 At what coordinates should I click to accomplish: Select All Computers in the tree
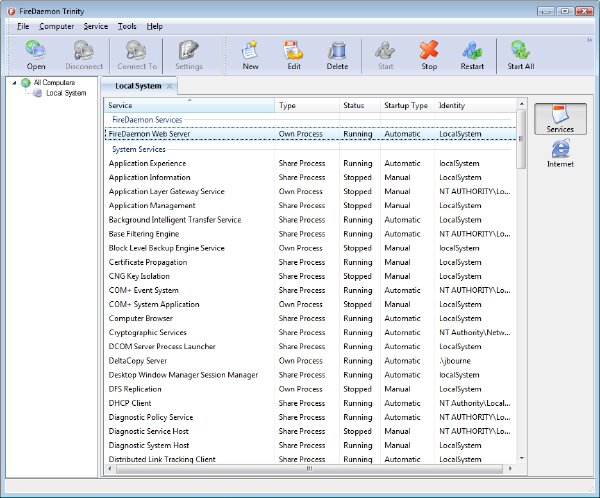54,82
